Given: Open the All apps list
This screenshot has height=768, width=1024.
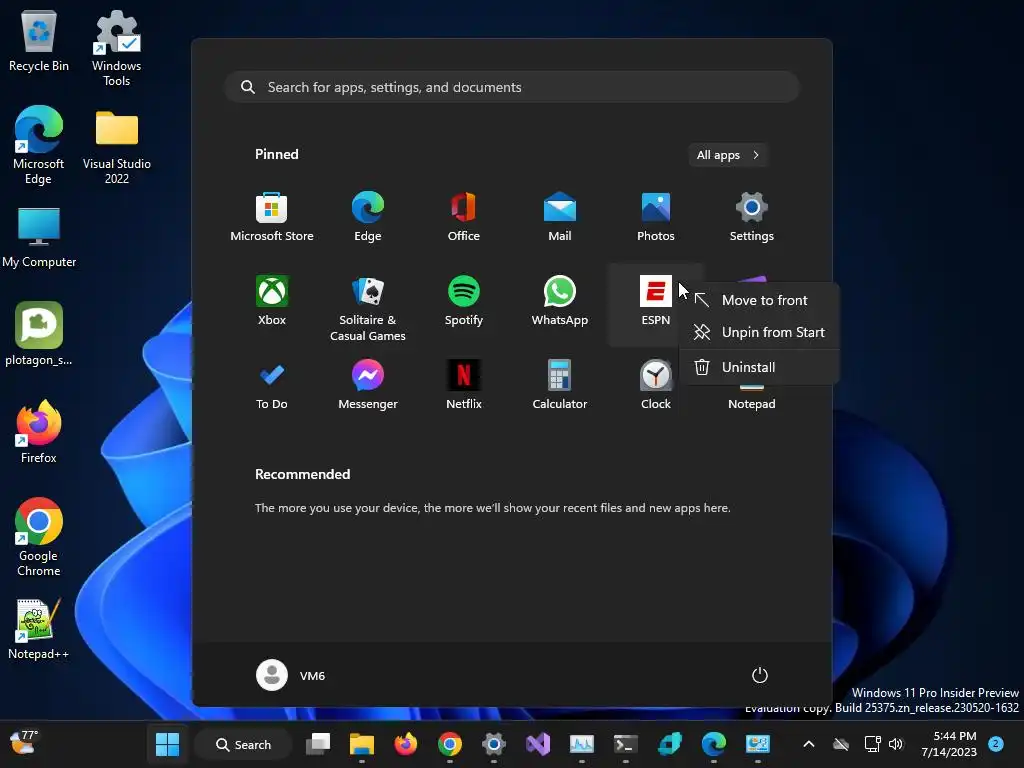Looking at the screenshot, I should 728,155.
